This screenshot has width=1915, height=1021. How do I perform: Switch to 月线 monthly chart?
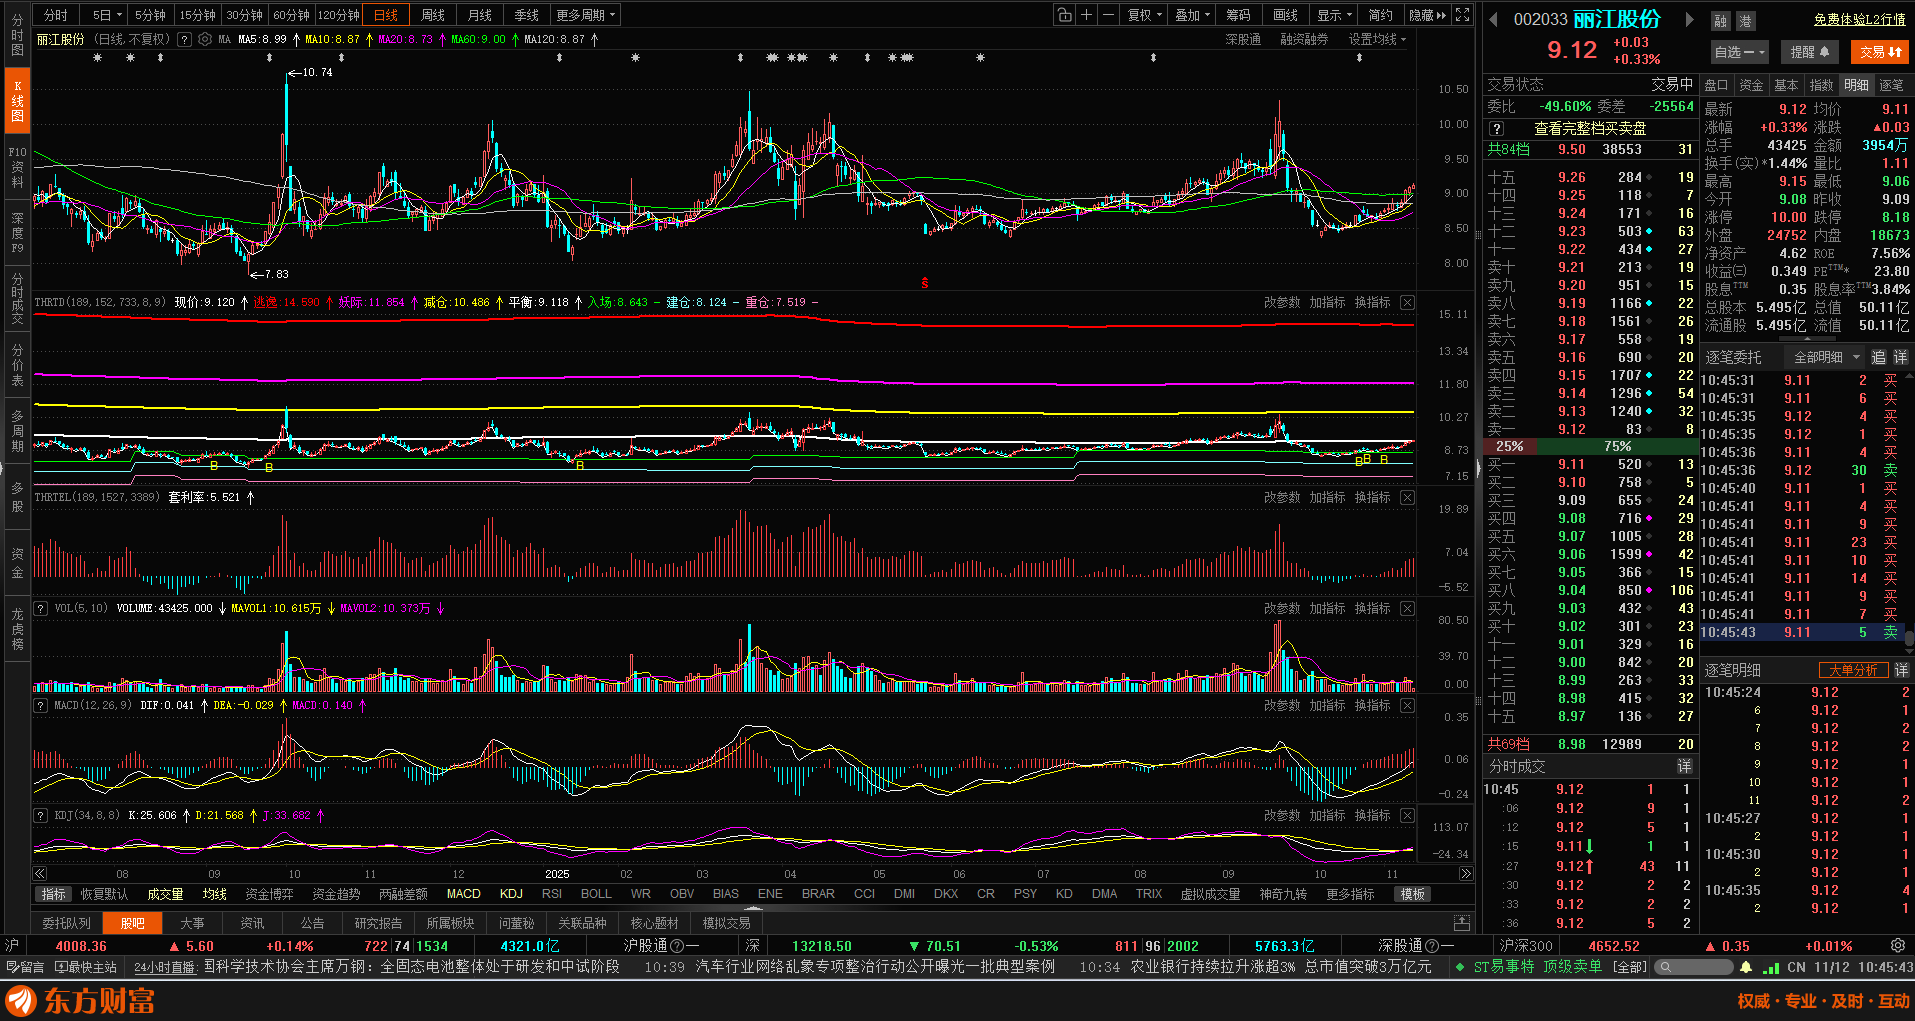(x=480, y=15)
